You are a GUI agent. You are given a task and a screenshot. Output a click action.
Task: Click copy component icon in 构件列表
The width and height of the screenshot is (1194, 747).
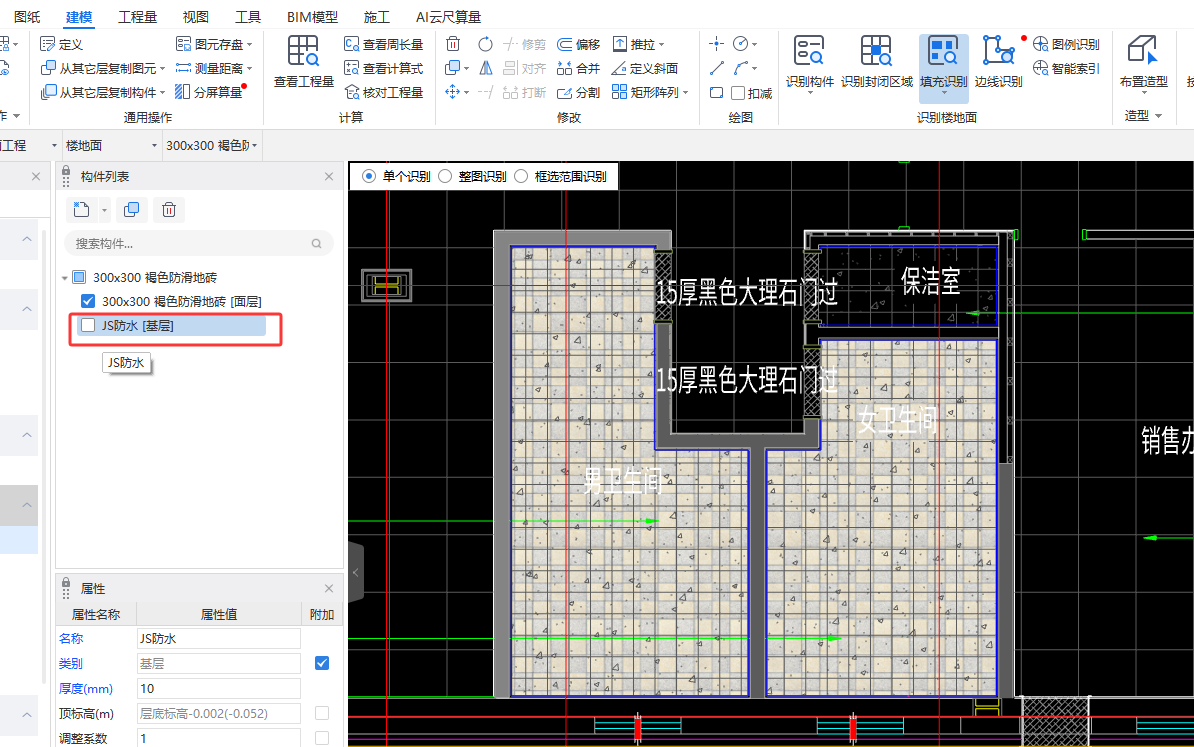[x=132, y=209]
